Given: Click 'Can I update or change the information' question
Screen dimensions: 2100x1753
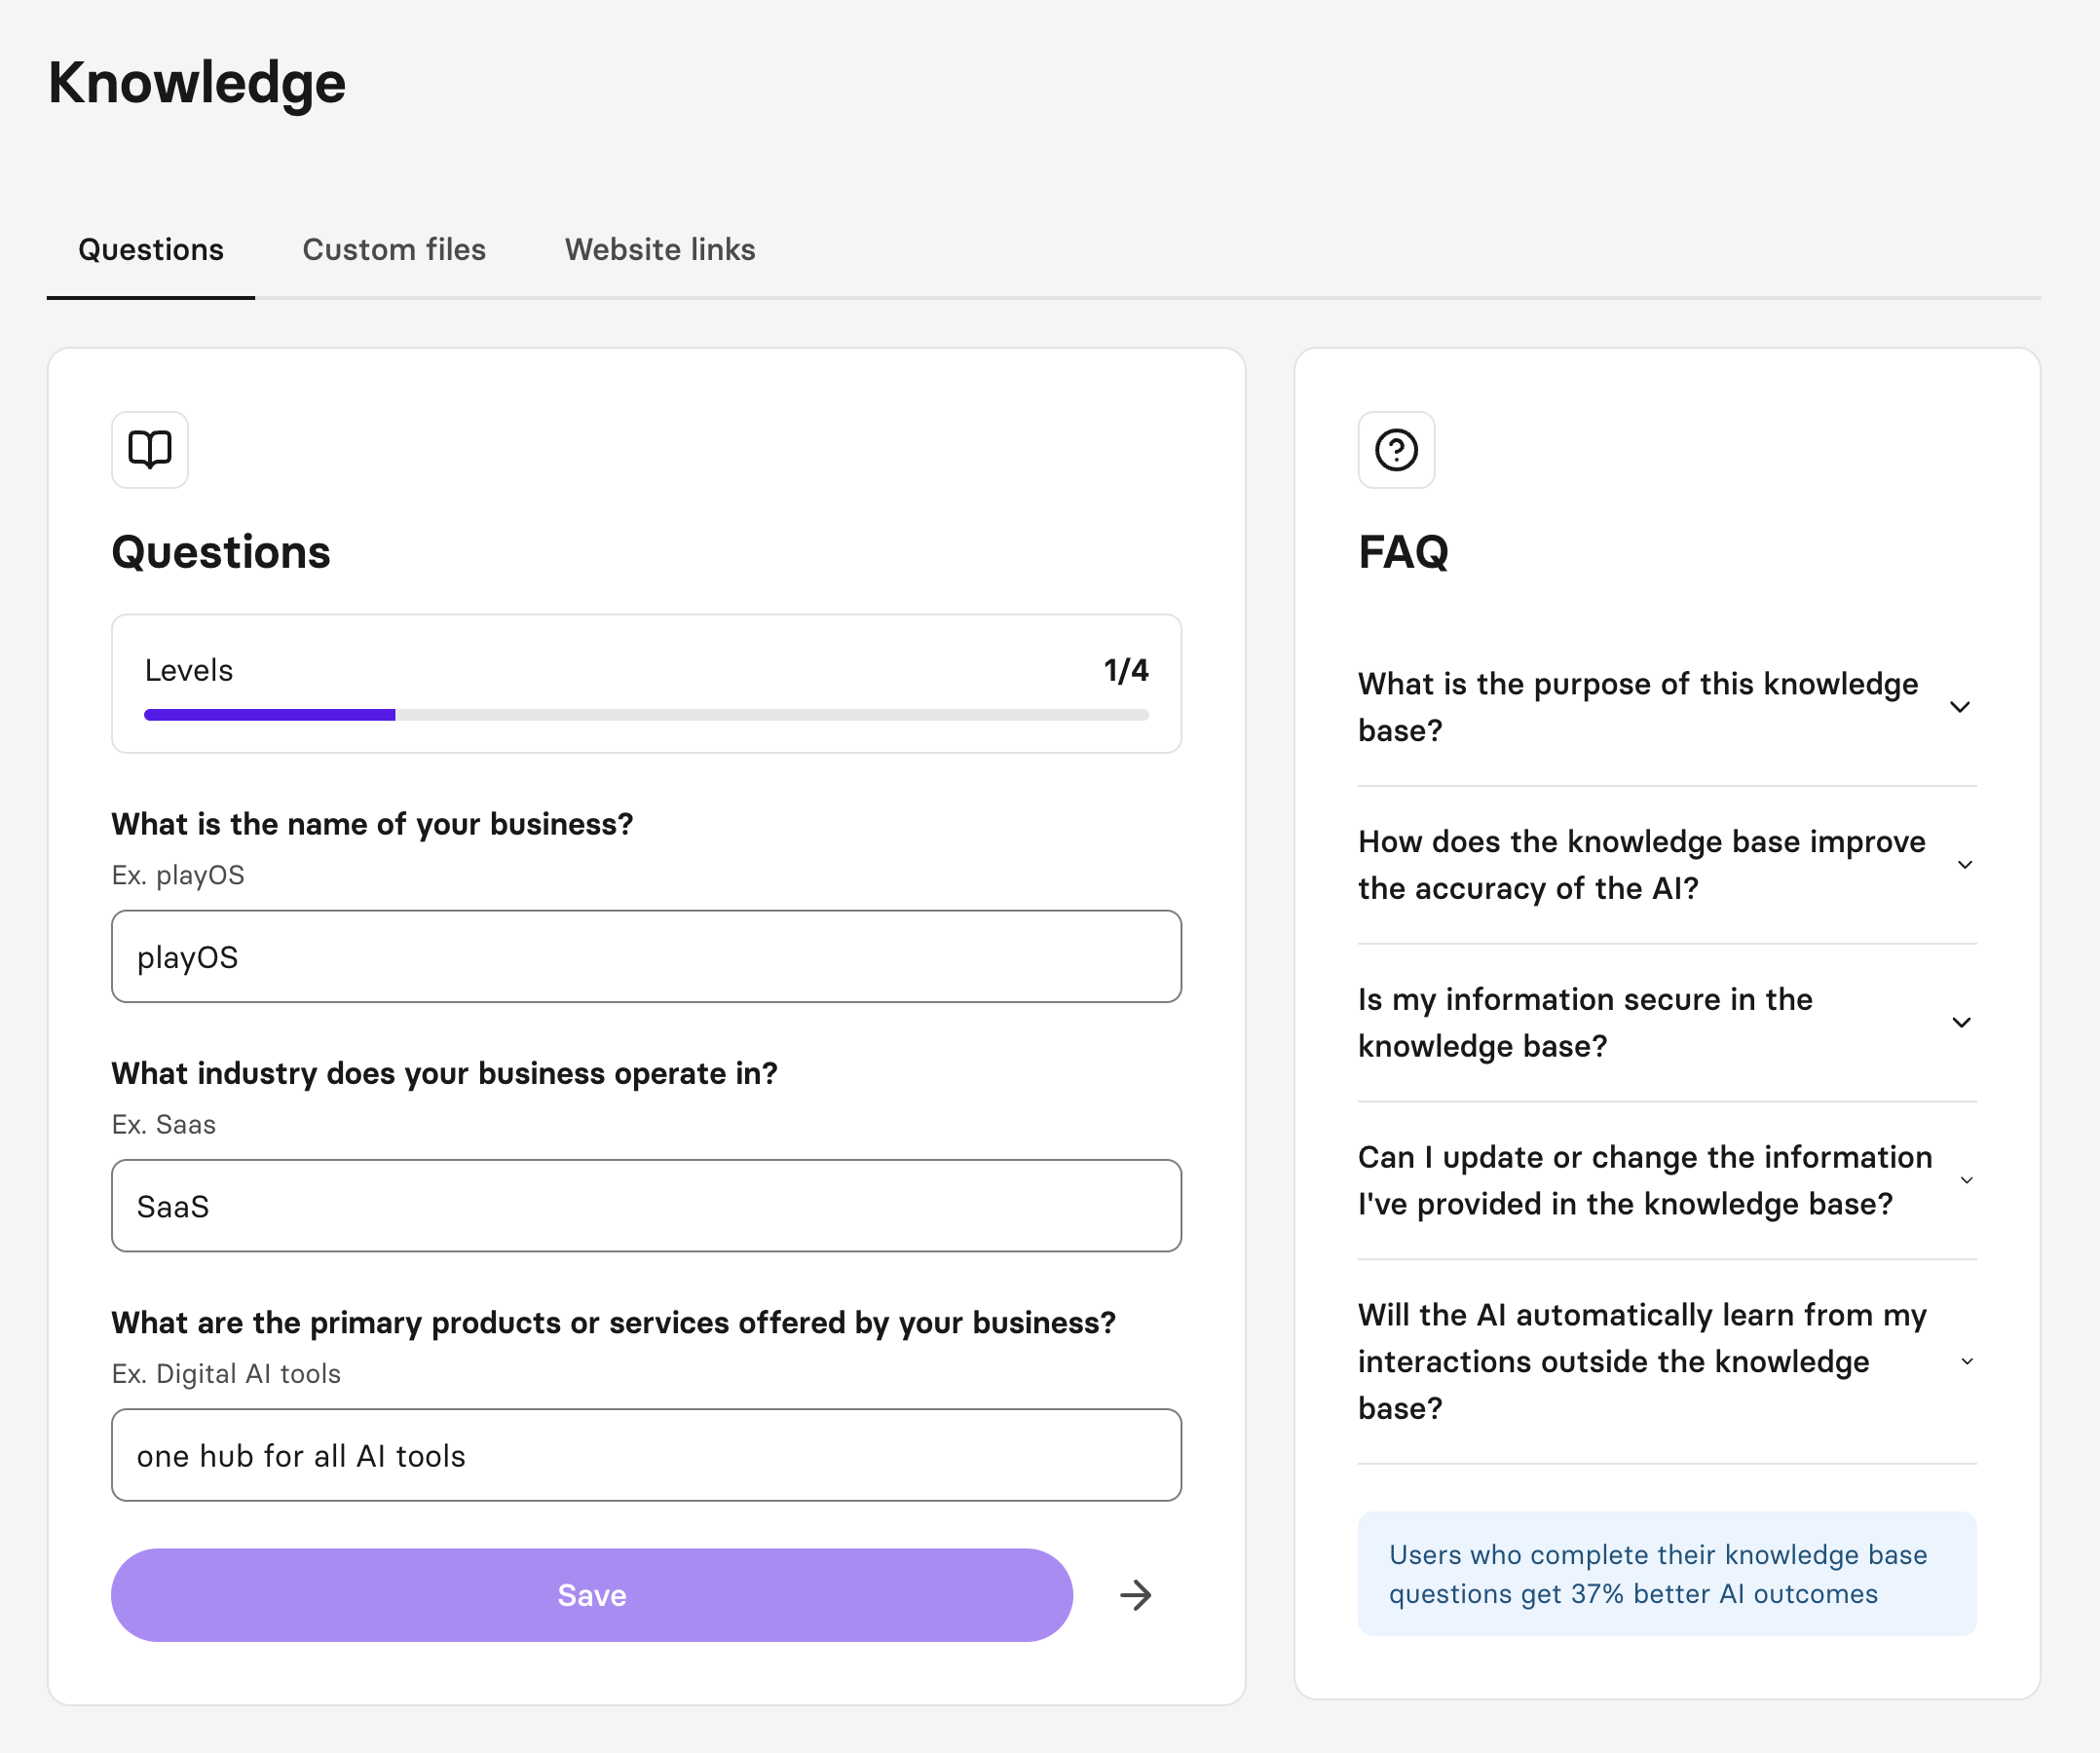Looking at the screenshot, I should 1645,1180.
